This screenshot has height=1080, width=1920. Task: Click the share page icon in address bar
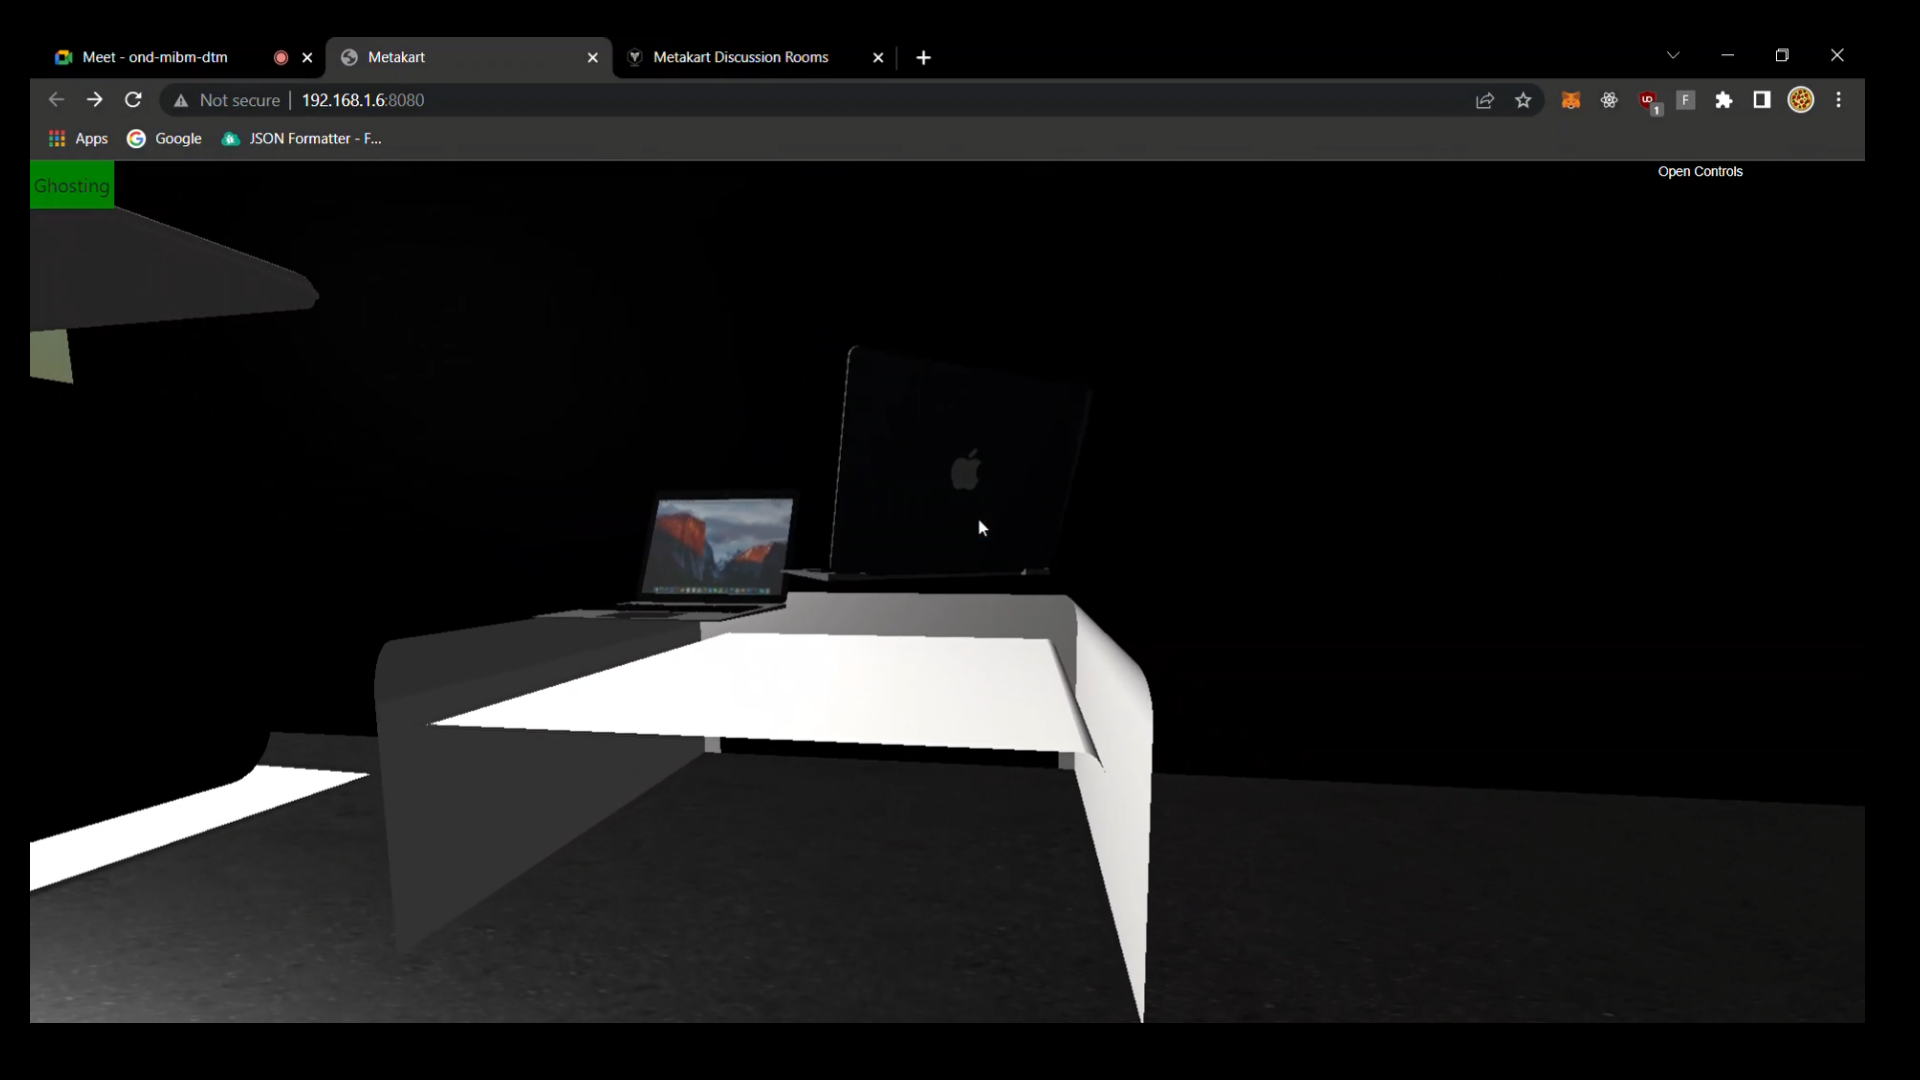(1485, 100)
